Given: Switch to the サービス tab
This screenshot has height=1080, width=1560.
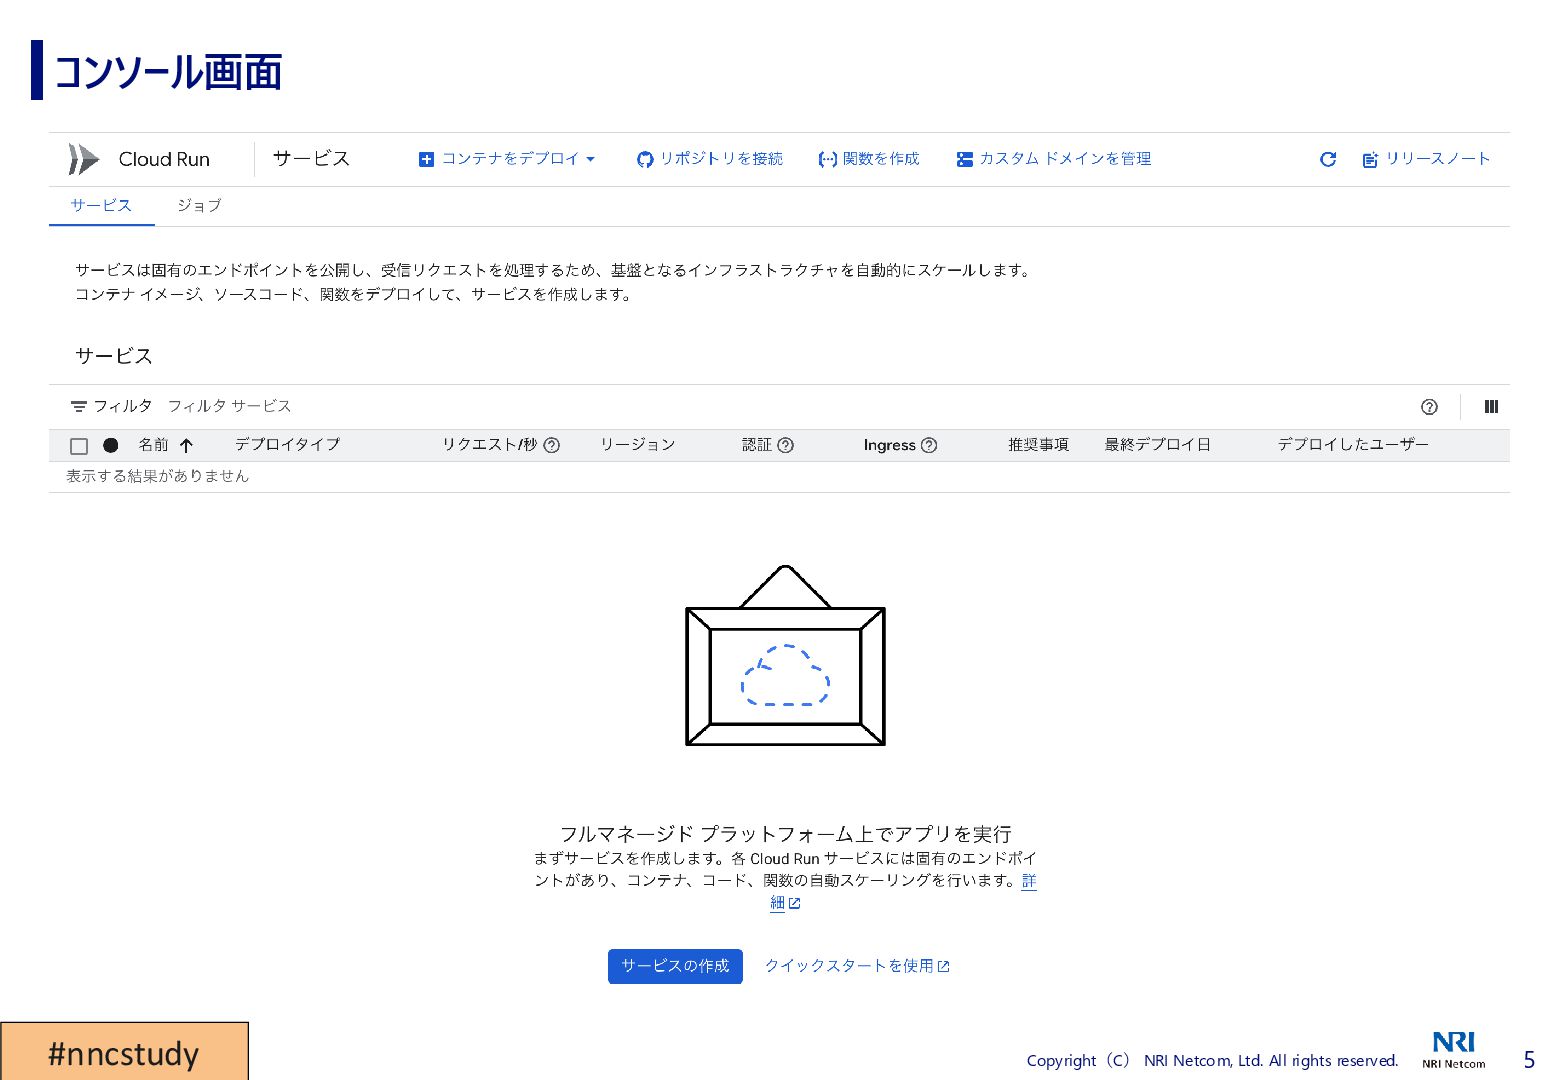Looking at the screenshot, I should coord(101,206).
